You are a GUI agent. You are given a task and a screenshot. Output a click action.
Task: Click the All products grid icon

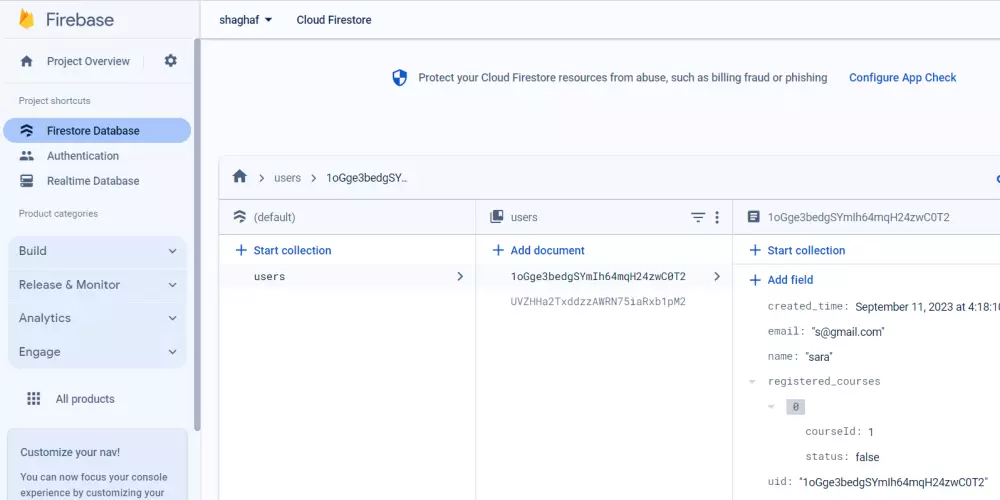33,399
